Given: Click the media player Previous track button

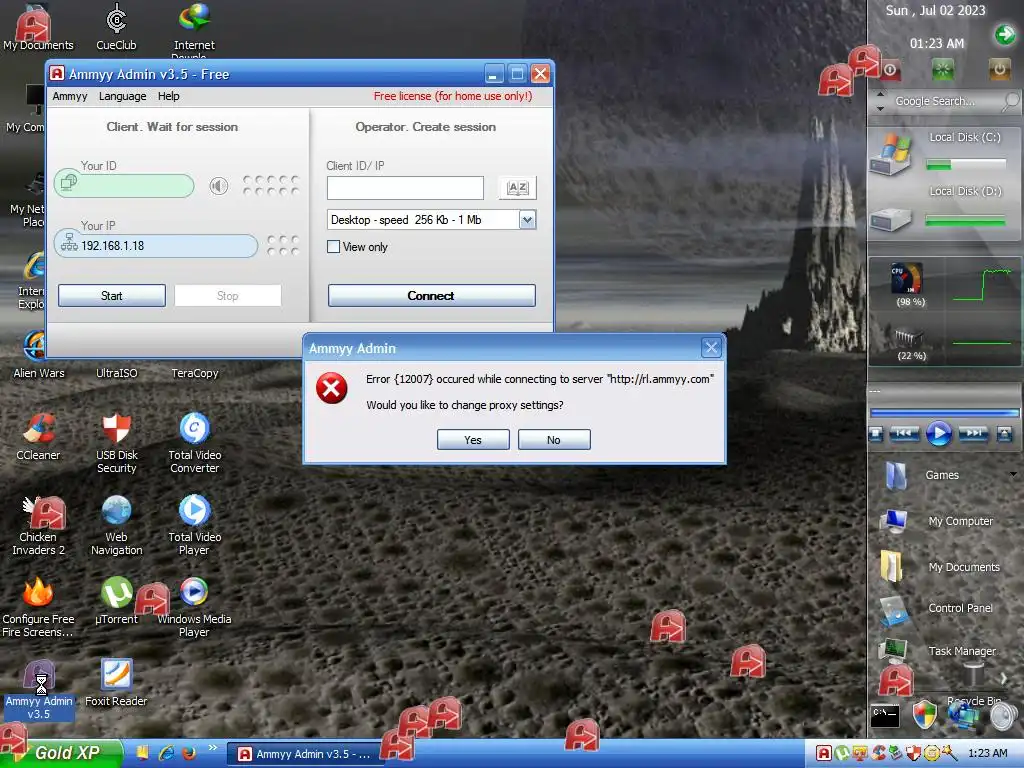Looking at the screenshot, I should pyautogui.click(x=904, y=434).
